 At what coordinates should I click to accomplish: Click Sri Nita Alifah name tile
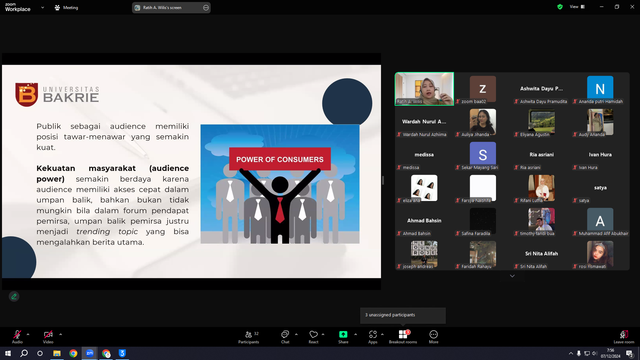click(541, 254)
